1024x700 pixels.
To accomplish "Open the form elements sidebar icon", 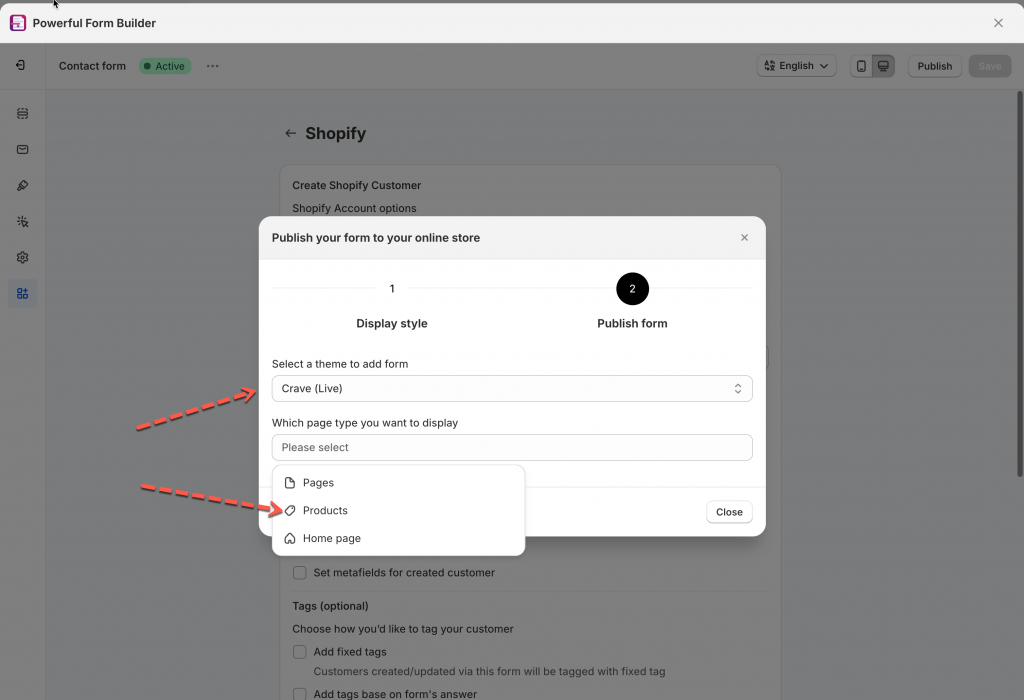I will click(x=23, y=114).
